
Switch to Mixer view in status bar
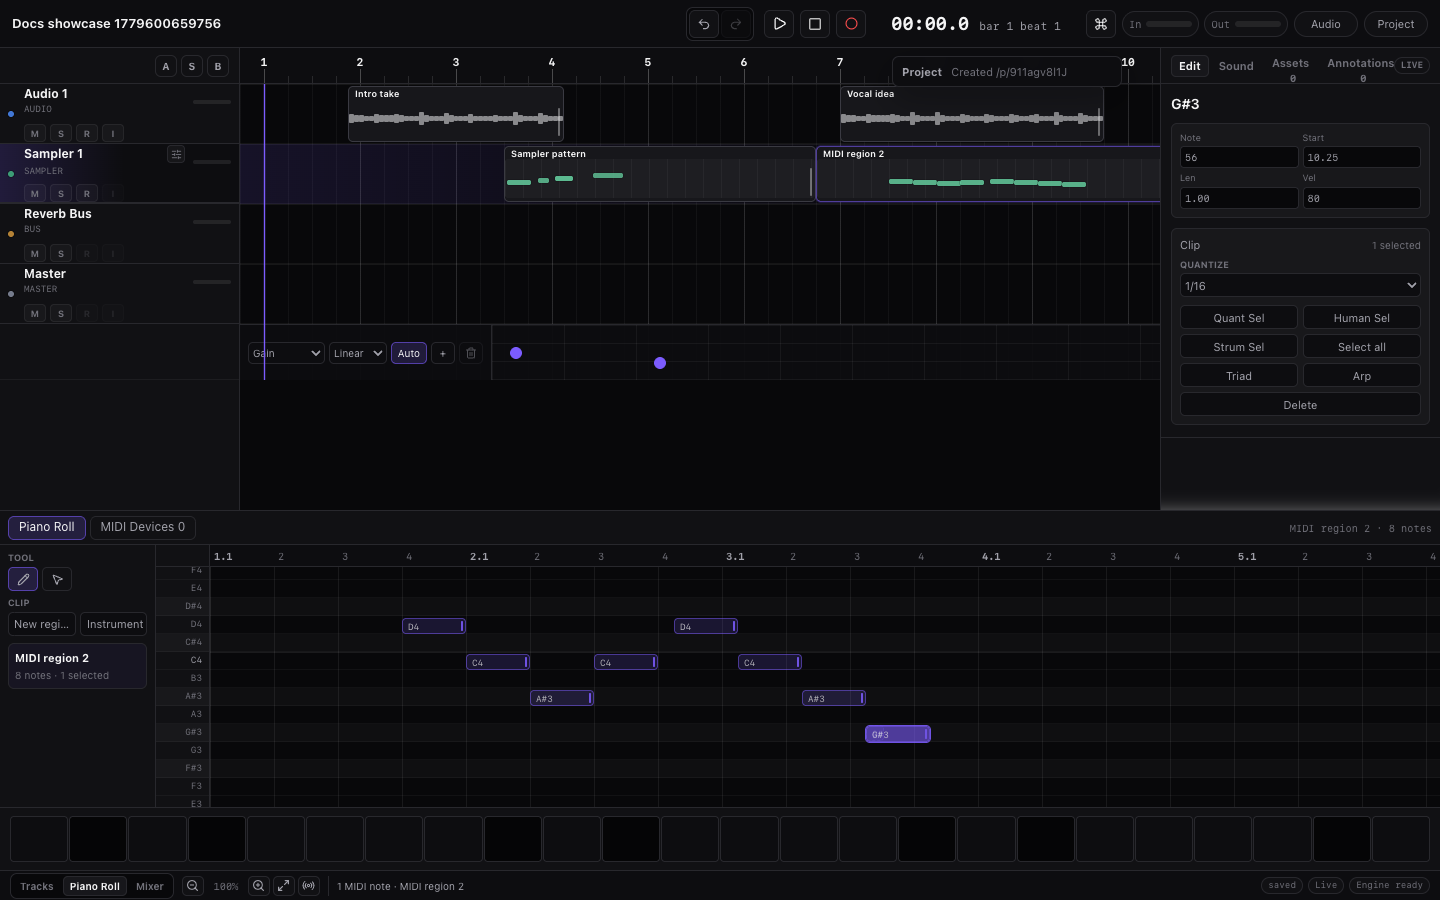[150, 886]
